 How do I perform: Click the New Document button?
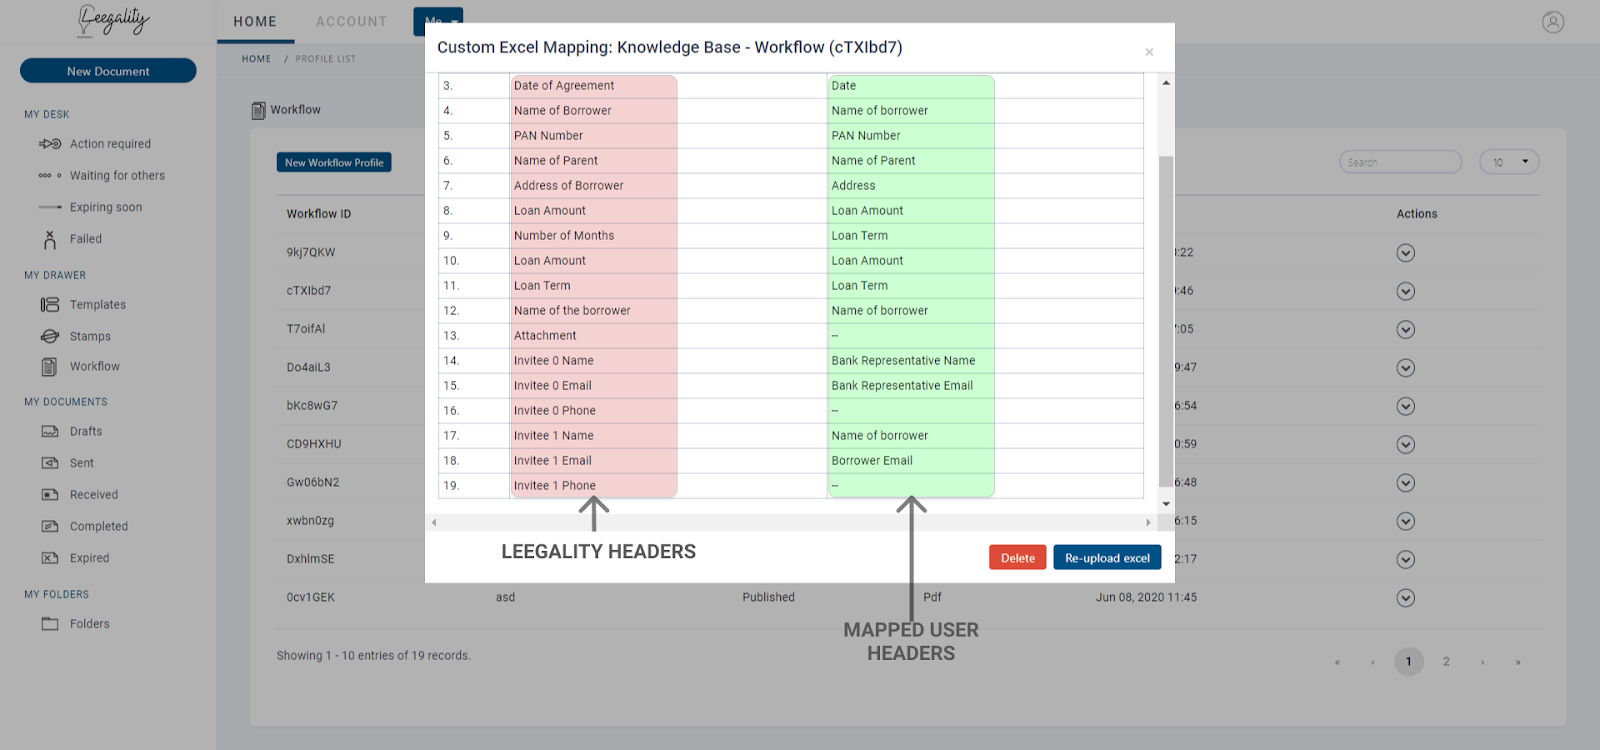(108, 71)
